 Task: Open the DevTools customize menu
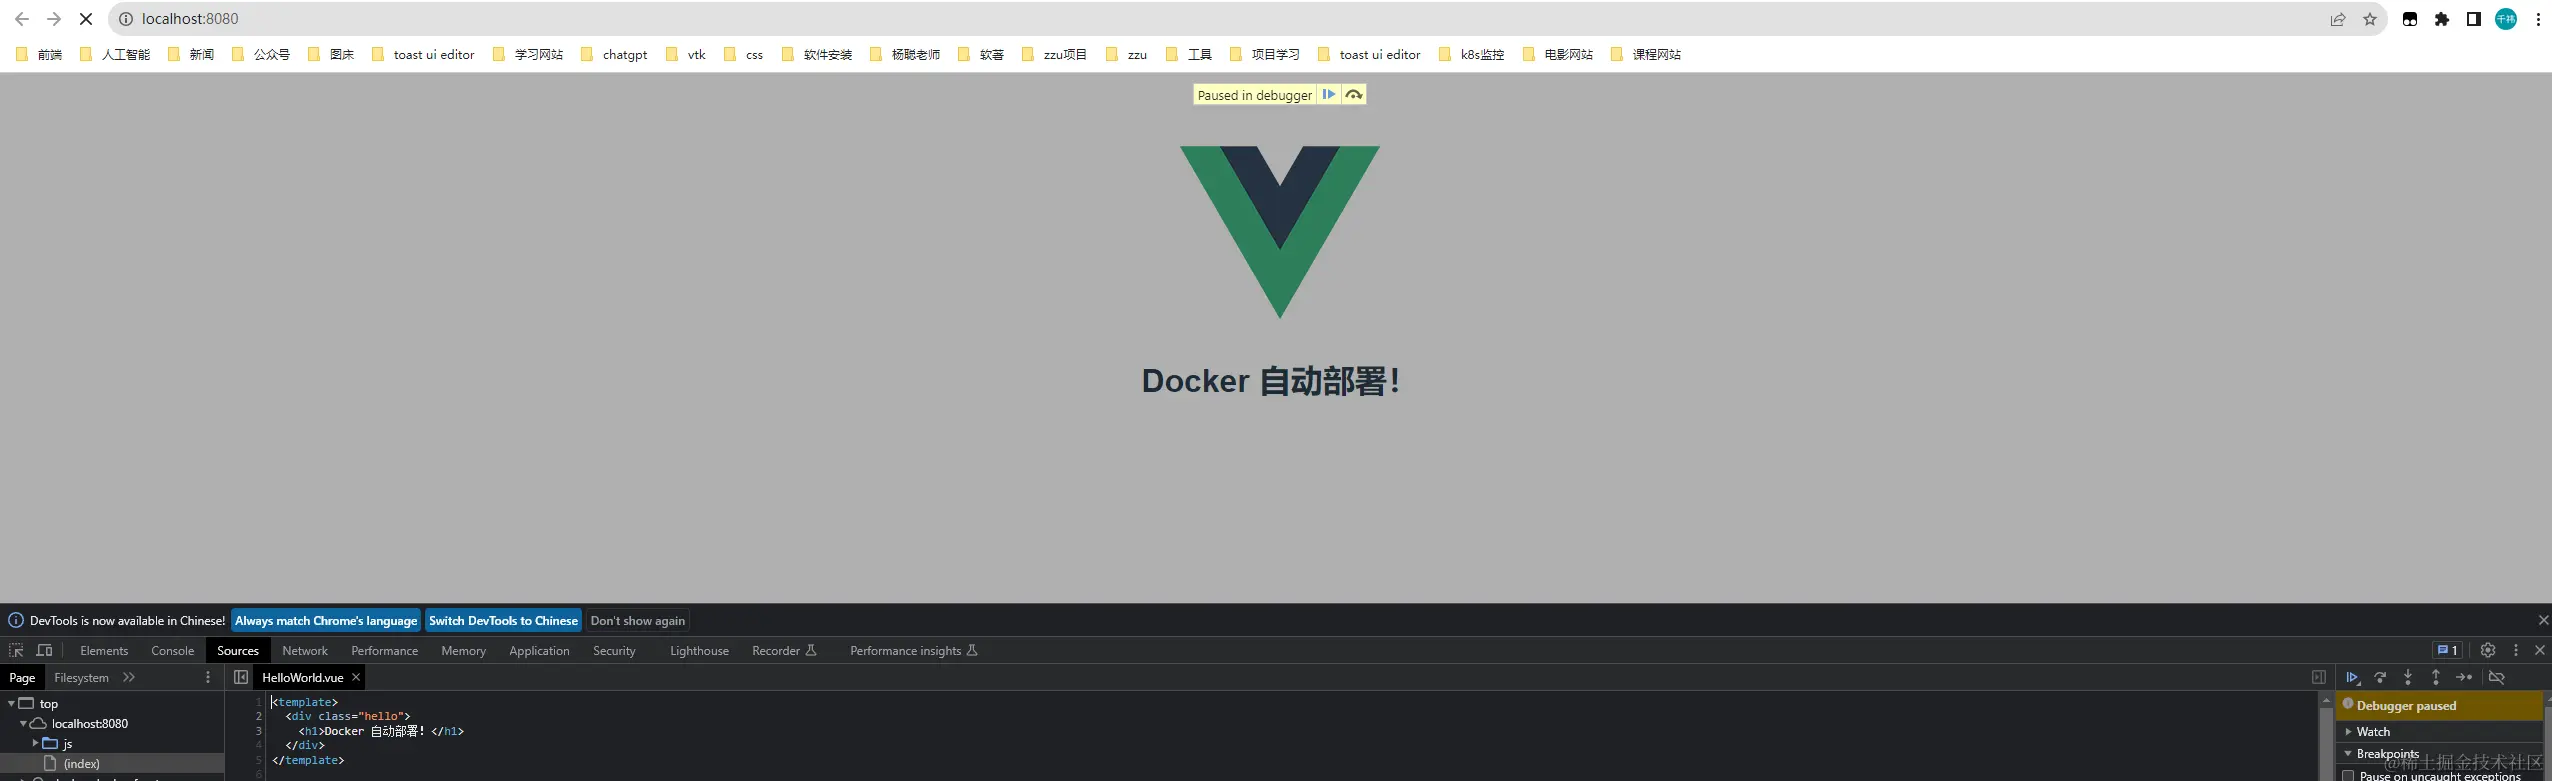(x=2516, y=650)
